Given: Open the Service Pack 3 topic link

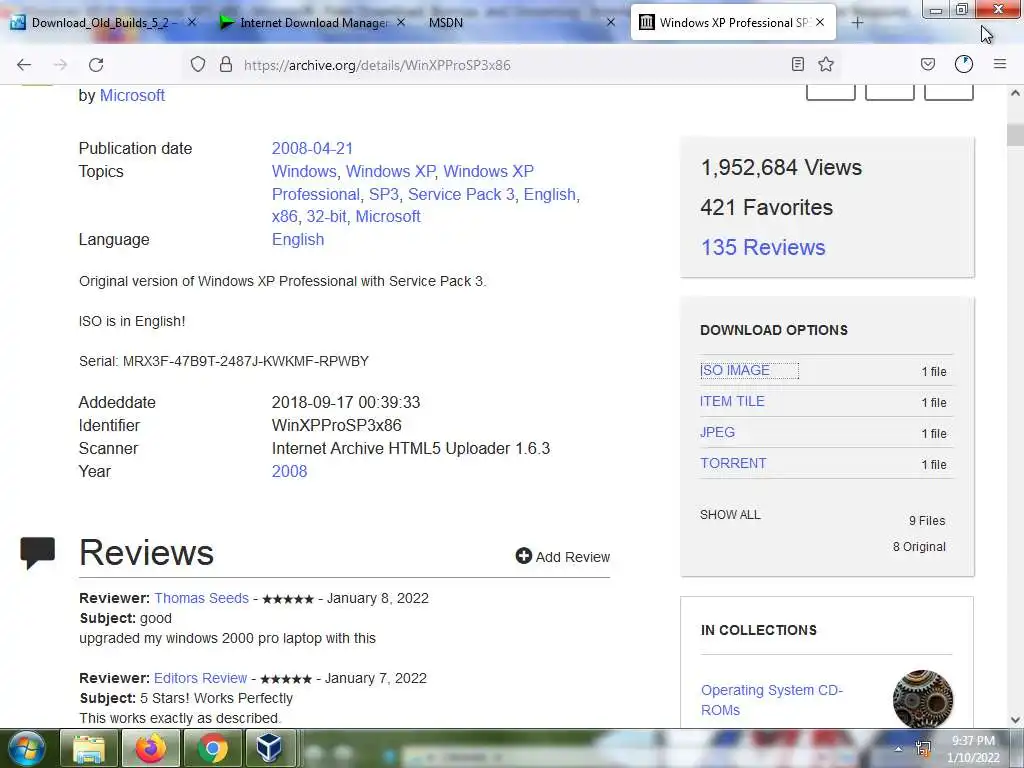Looking at the screenshot, I should click(461, 195).
